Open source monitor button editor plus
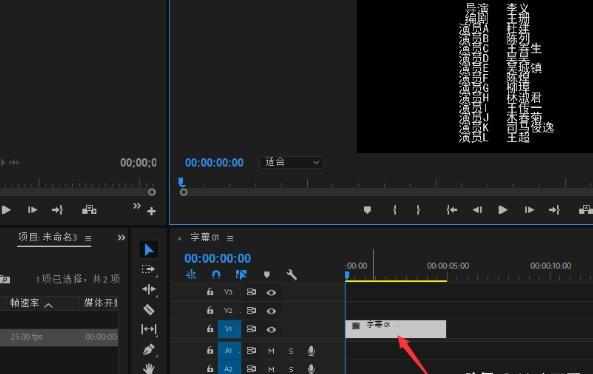 coord(151,211)
